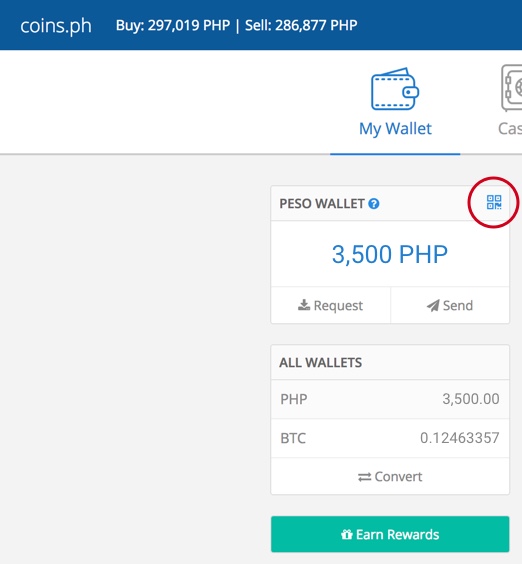The image size is (522, 564).
Task: Click the Convert swap arrows icon
Action: [x=364, y=477]
